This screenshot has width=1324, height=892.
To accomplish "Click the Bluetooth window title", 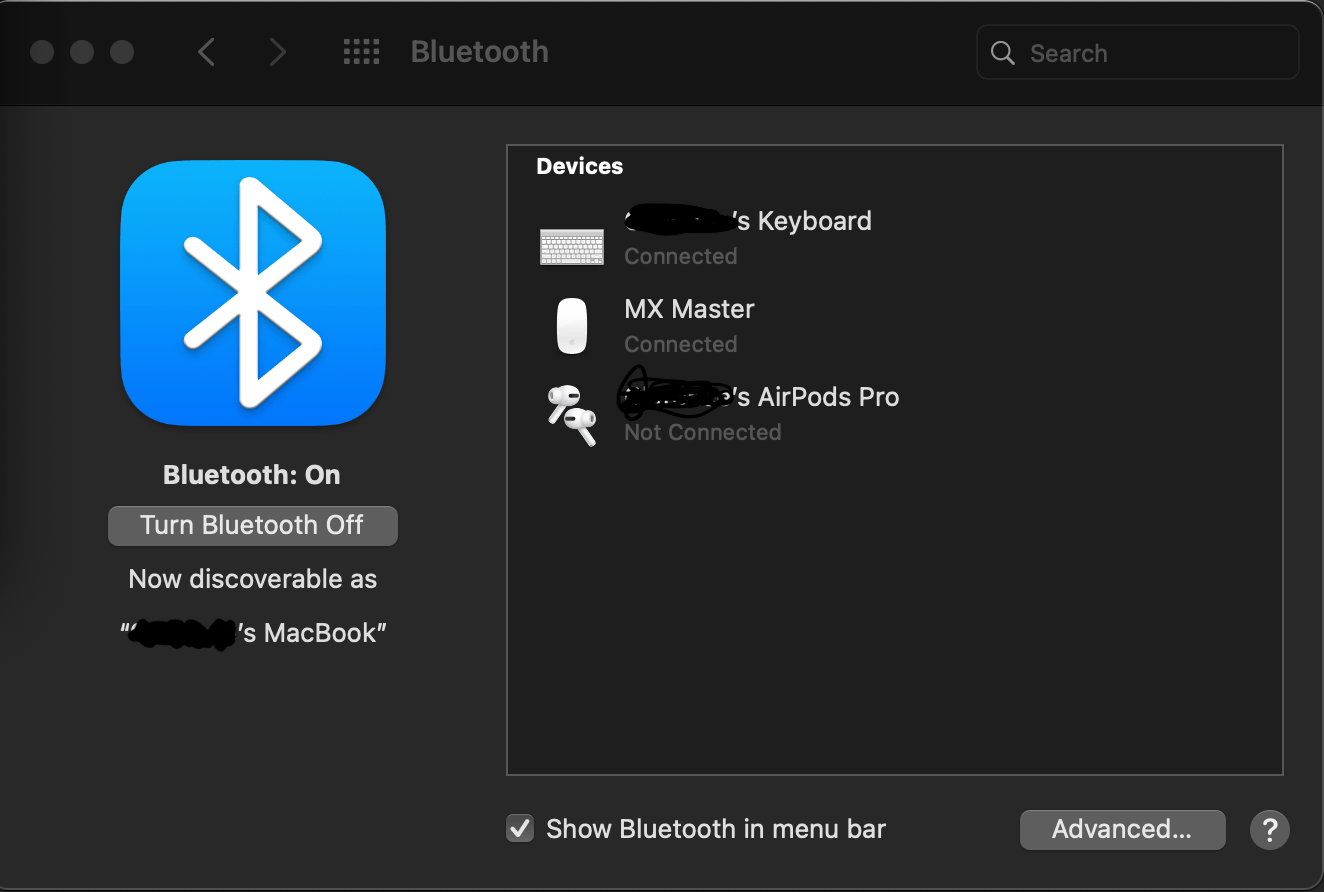I will (x=479, y=51).
